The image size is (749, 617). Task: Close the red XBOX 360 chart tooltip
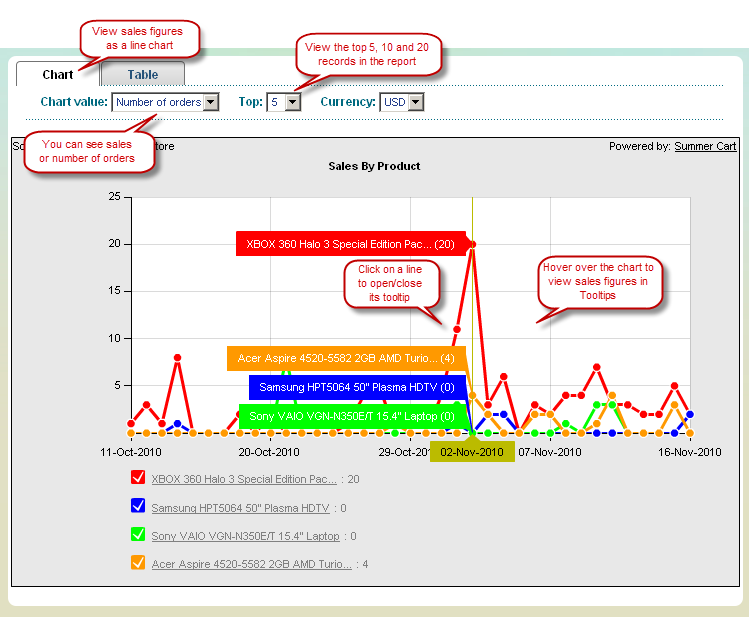click(x=350, y=244)
